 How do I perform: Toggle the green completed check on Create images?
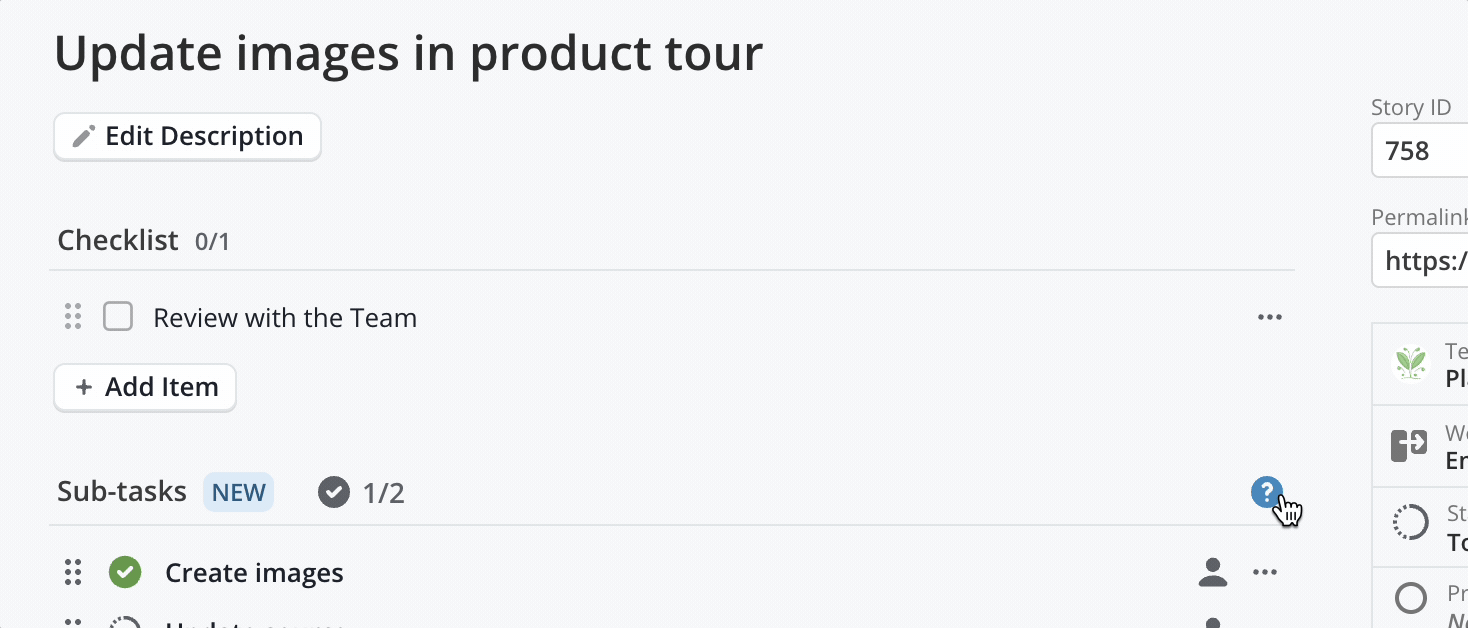pyautogui.click(x=125, y=573)
